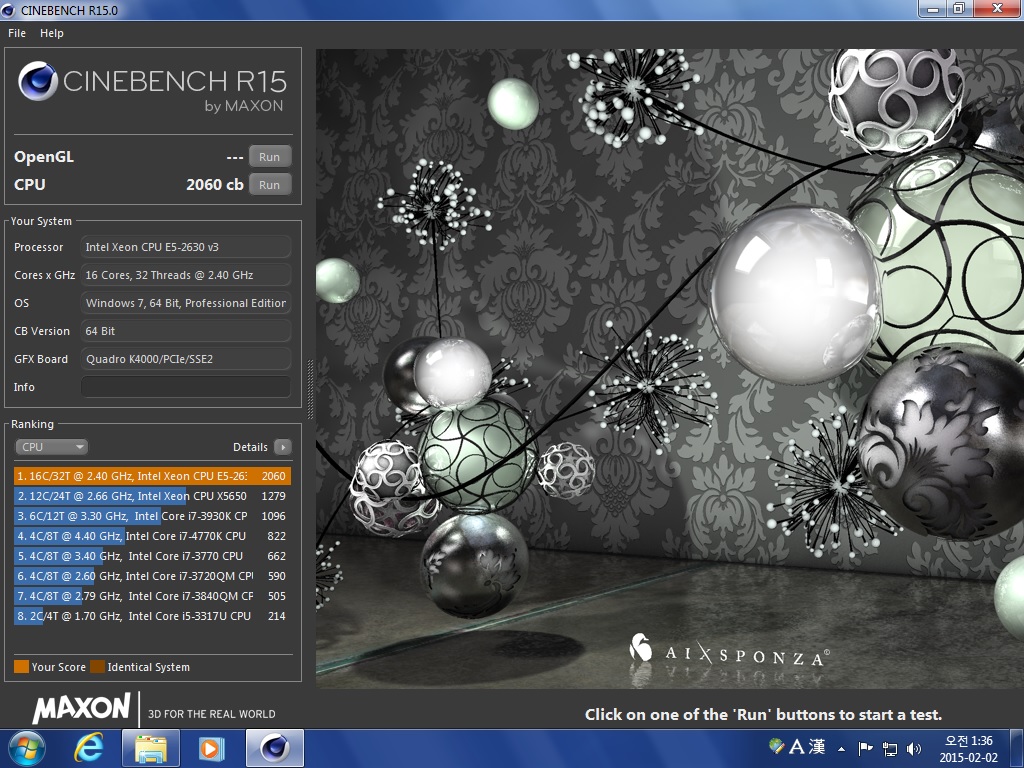Click the brown Identical System legend swatch
This screenshot has width=1024, height=768.
tap(97, 667)
